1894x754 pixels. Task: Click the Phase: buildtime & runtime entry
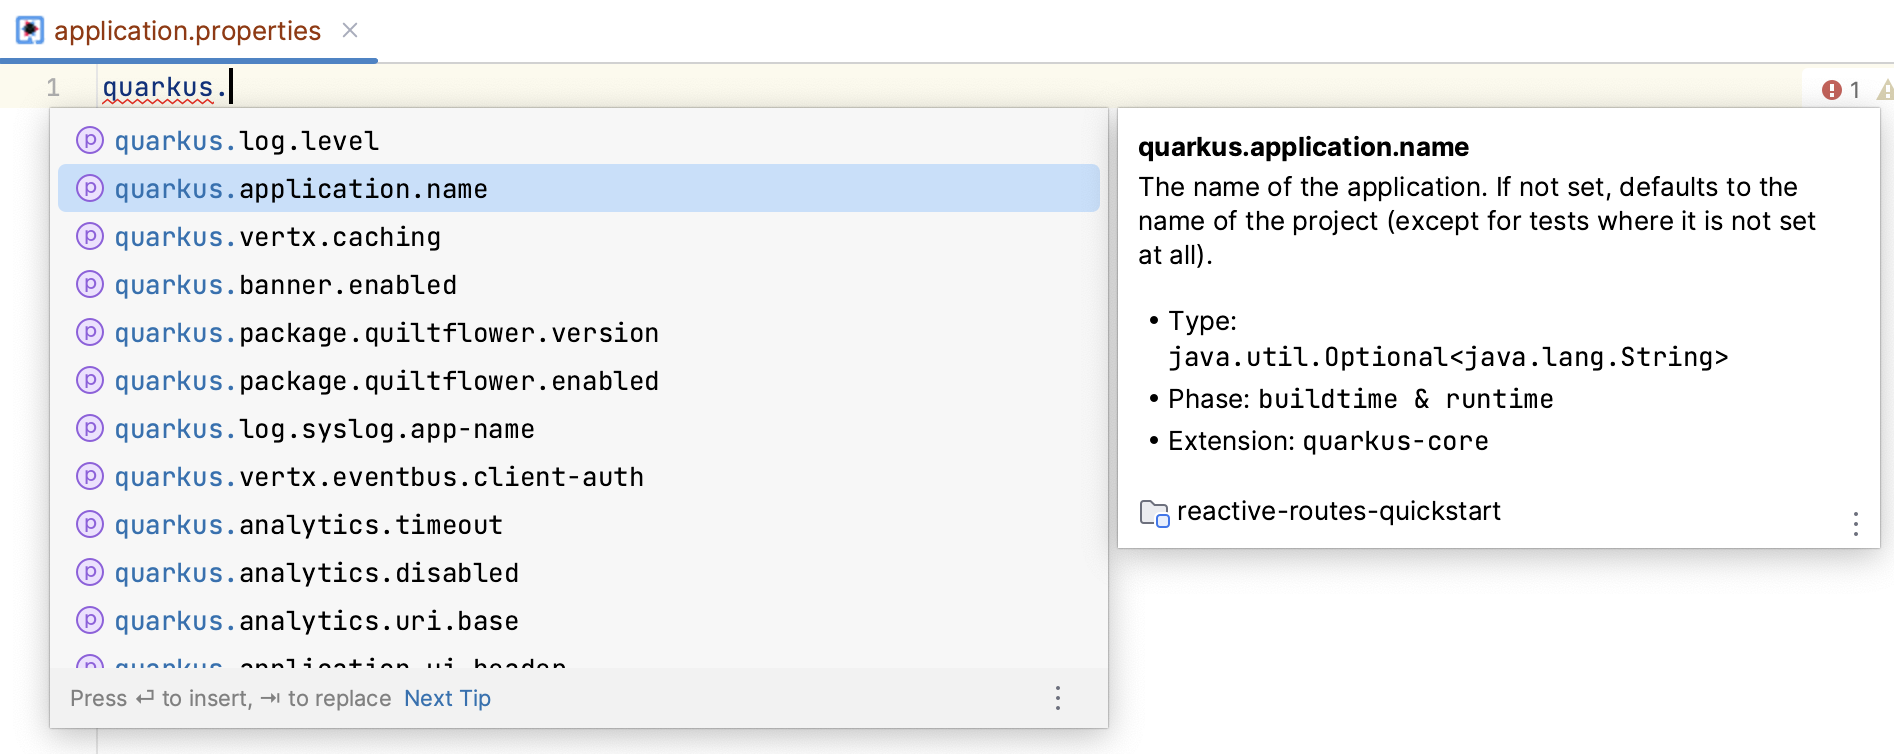click(1360, 399)
